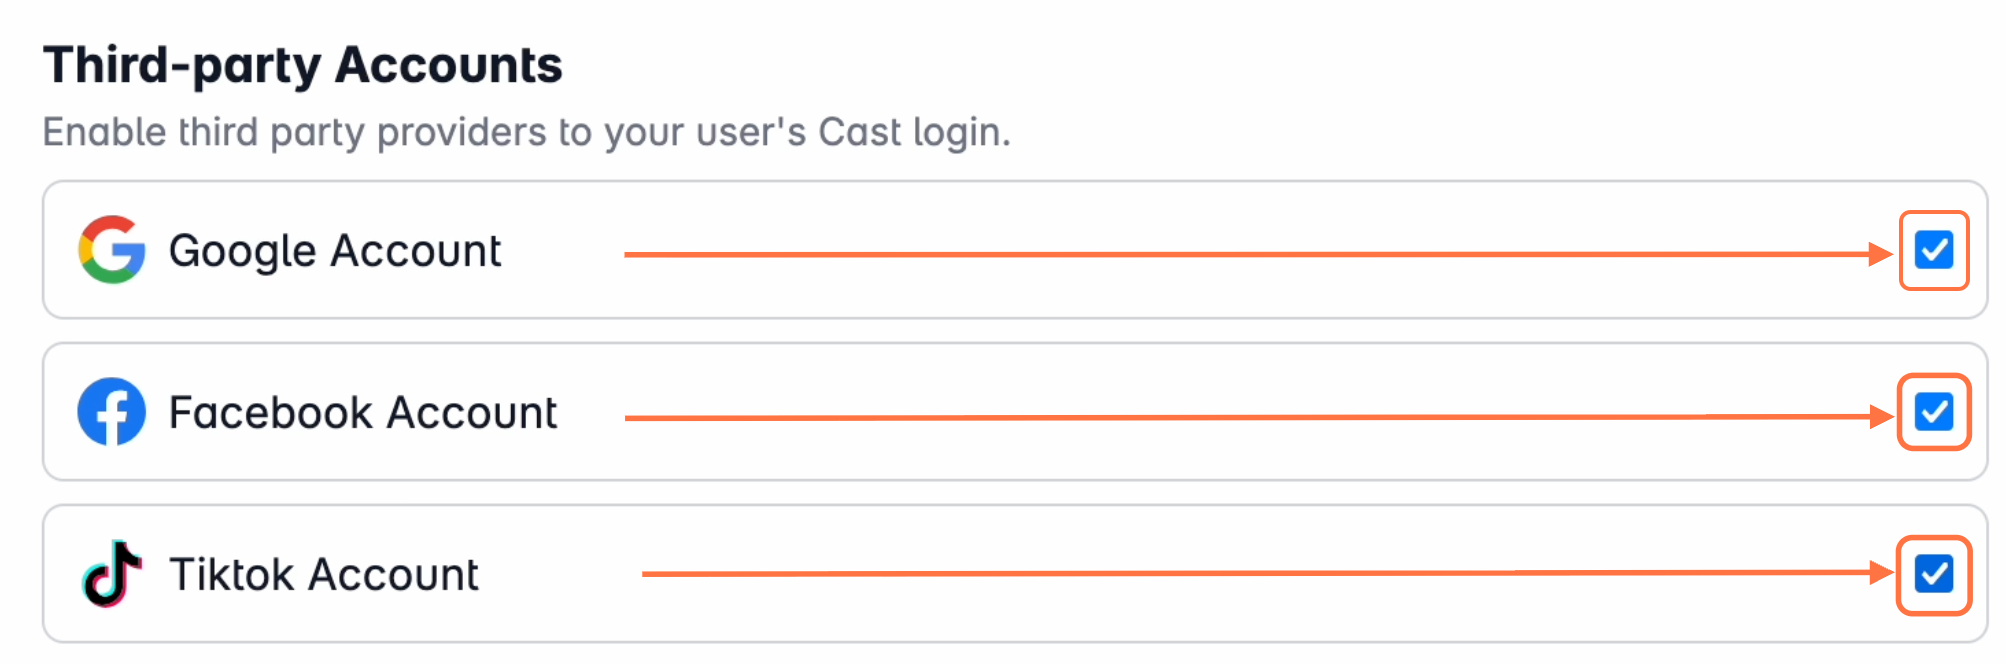This screenshot has width=2006, height=664.
Task: Select the "Facebook Account" label text
Action: tap(362, 412)
